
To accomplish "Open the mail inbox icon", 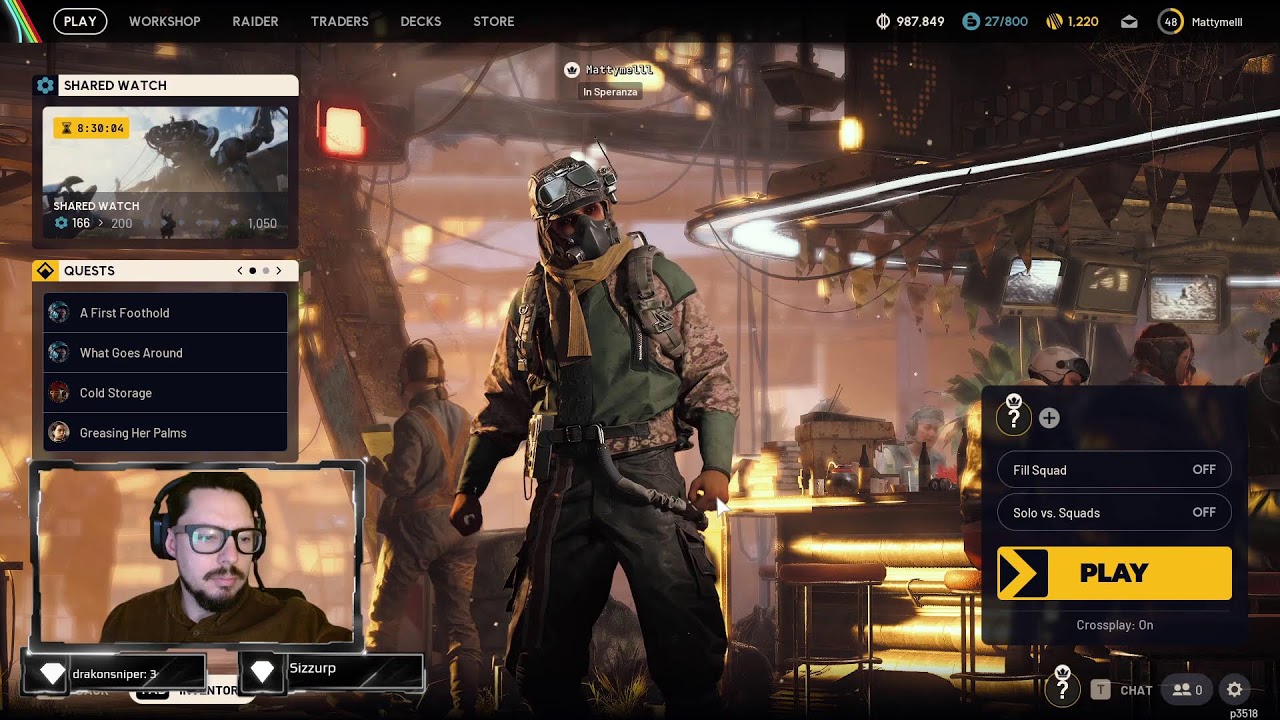I will point(1129,21).
